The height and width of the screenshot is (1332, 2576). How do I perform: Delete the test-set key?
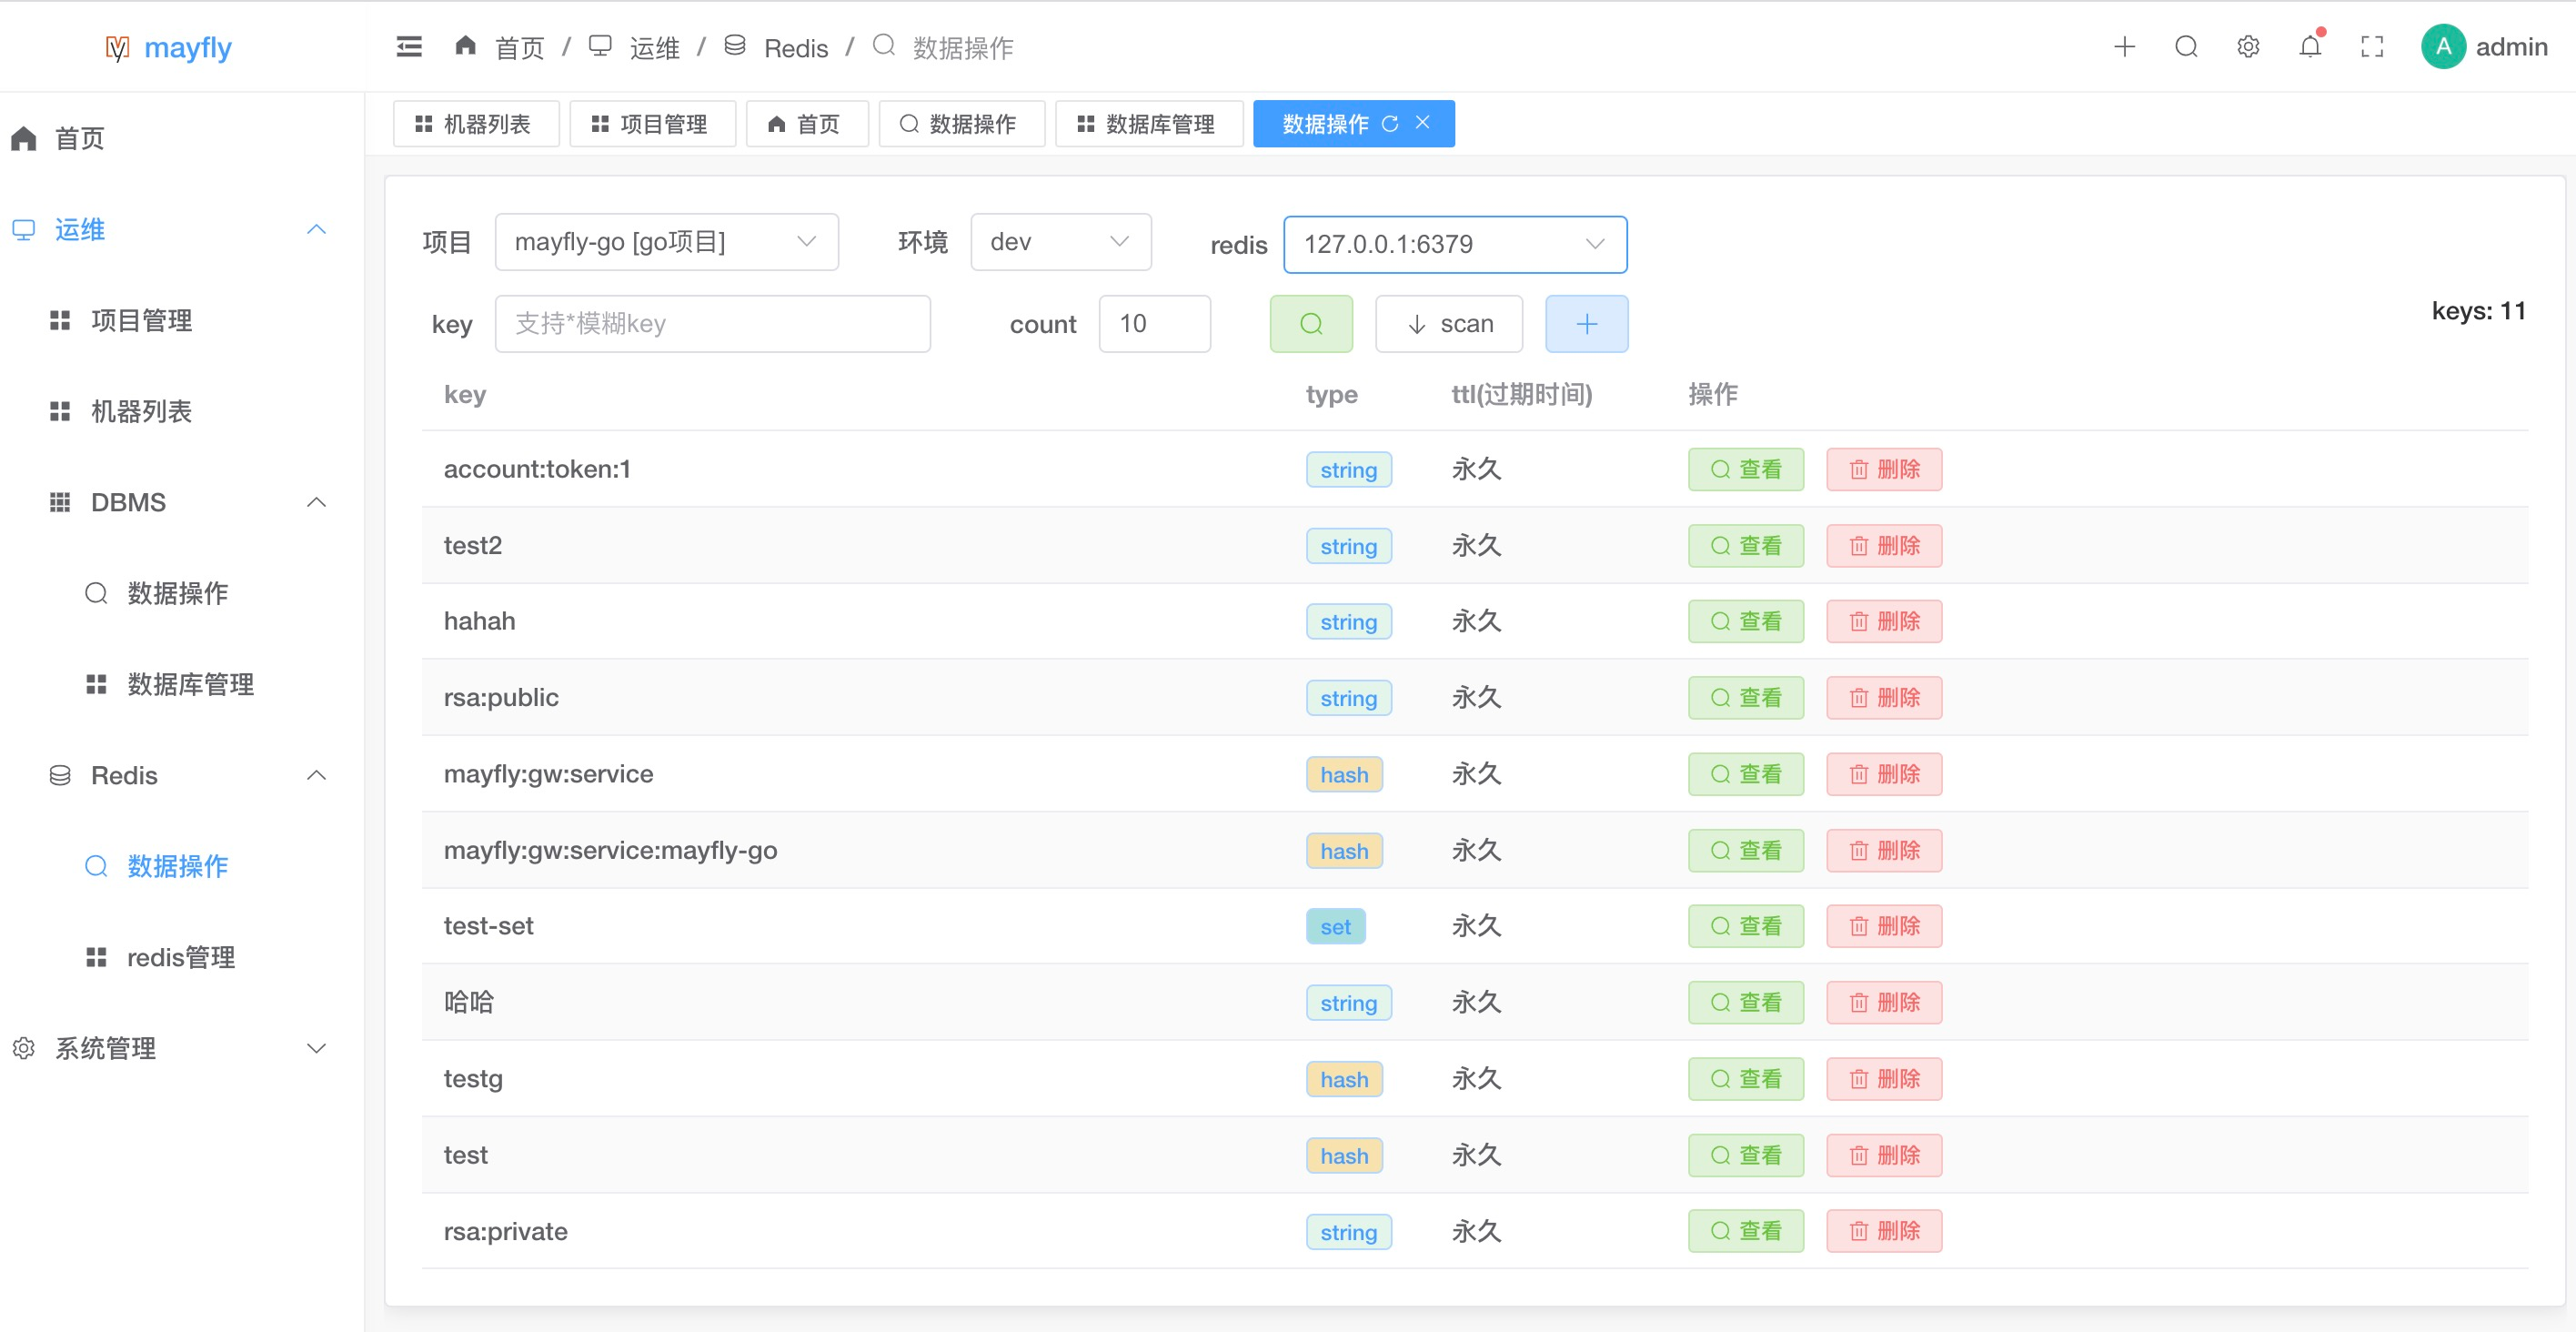[1883, 926]
